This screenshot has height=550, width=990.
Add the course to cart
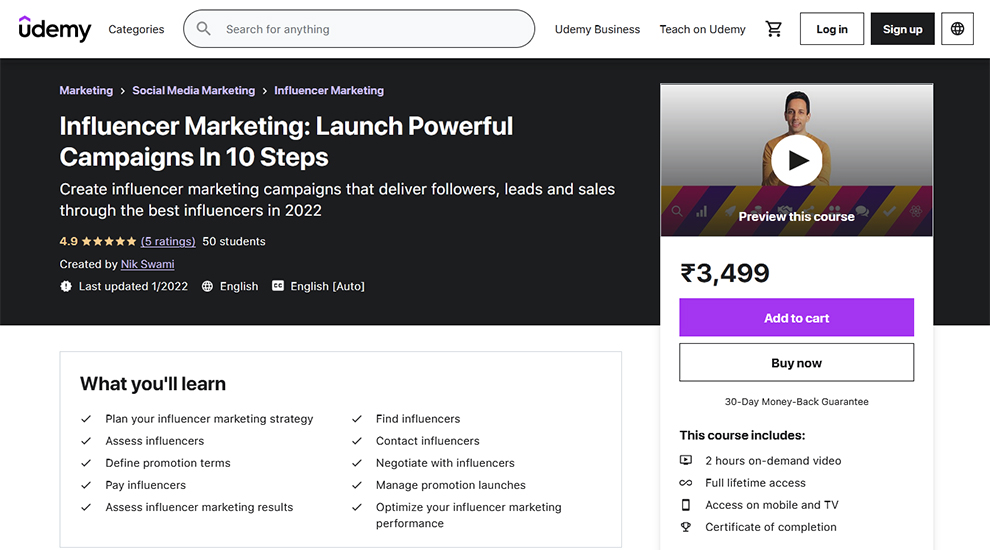(x=796, y=318)
